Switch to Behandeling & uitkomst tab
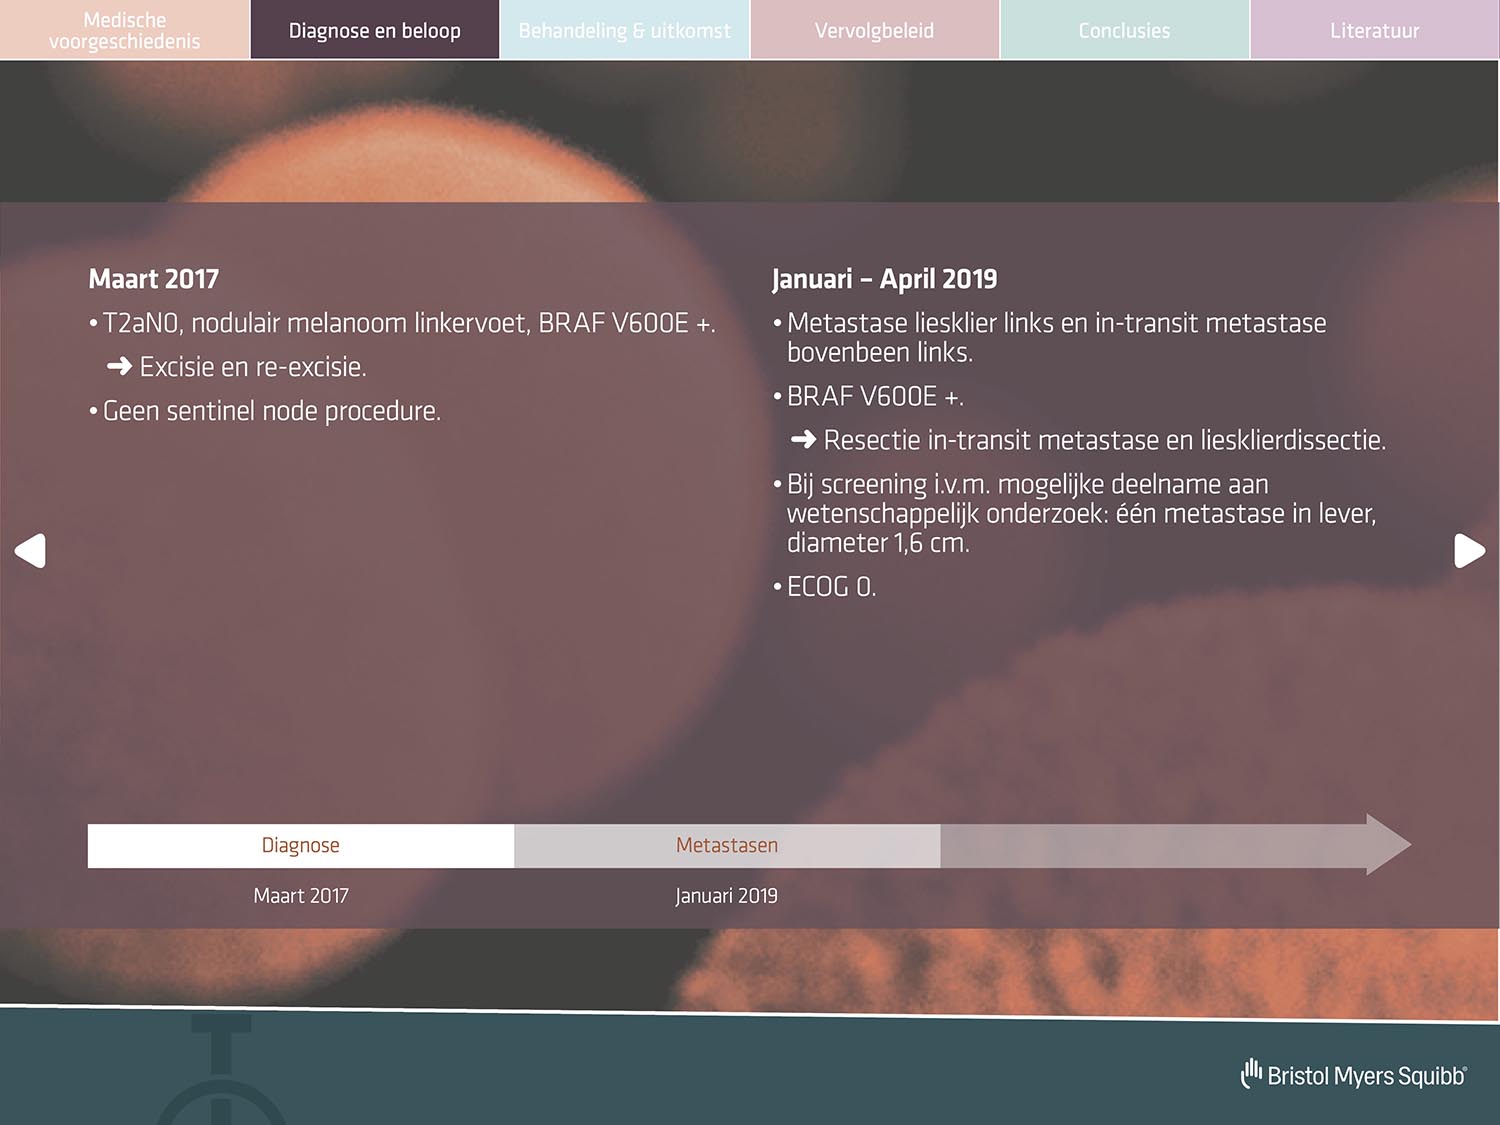Viewport: 1500px width, 1125px height. coord(625,30)
